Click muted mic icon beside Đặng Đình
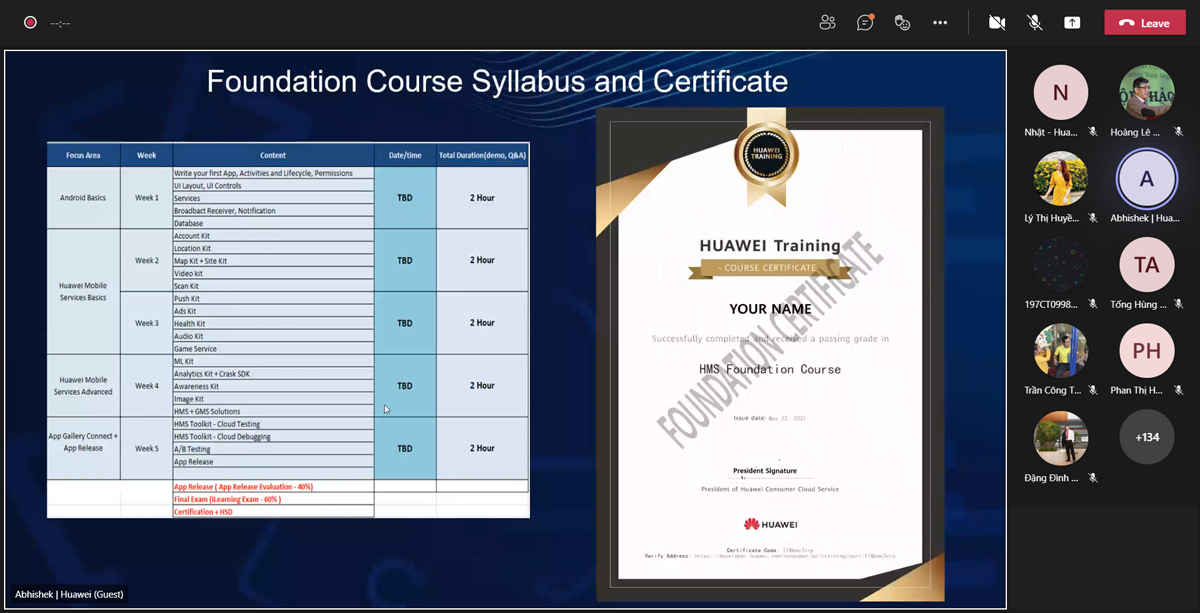 [1093, 478]
